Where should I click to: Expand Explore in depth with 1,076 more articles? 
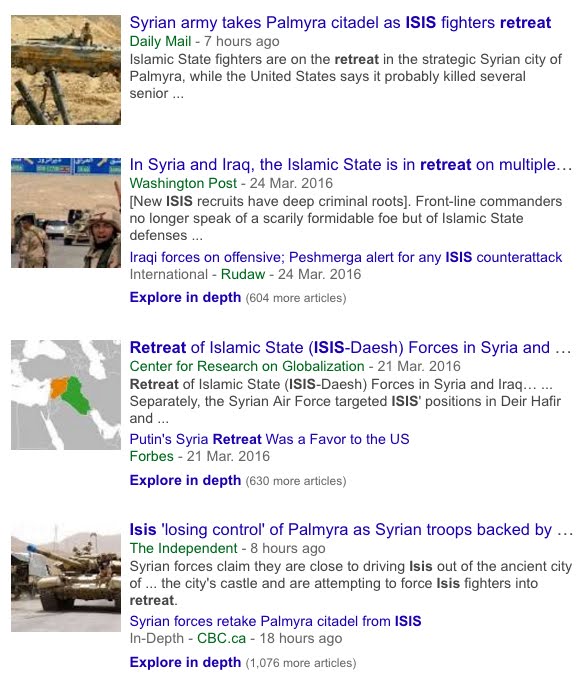(x=185, y=663)
